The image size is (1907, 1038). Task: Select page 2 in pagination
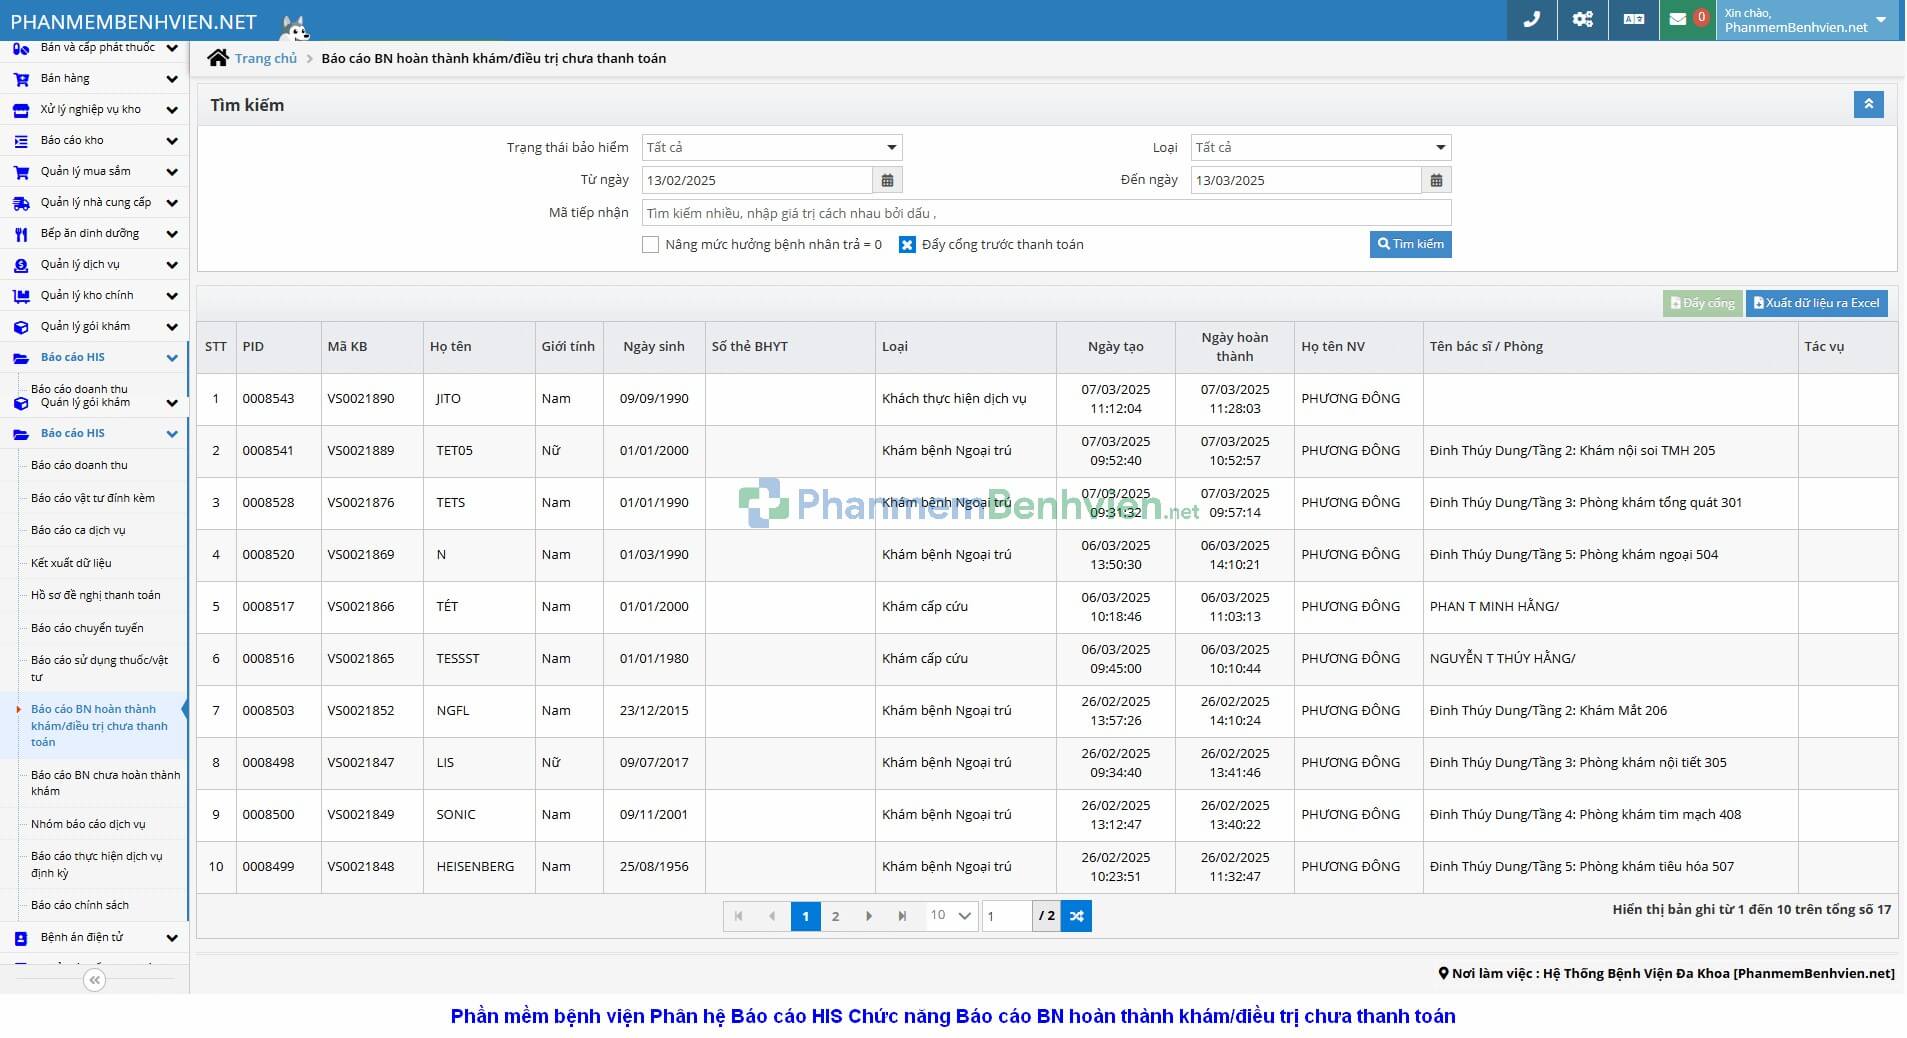tap(836, 915)
